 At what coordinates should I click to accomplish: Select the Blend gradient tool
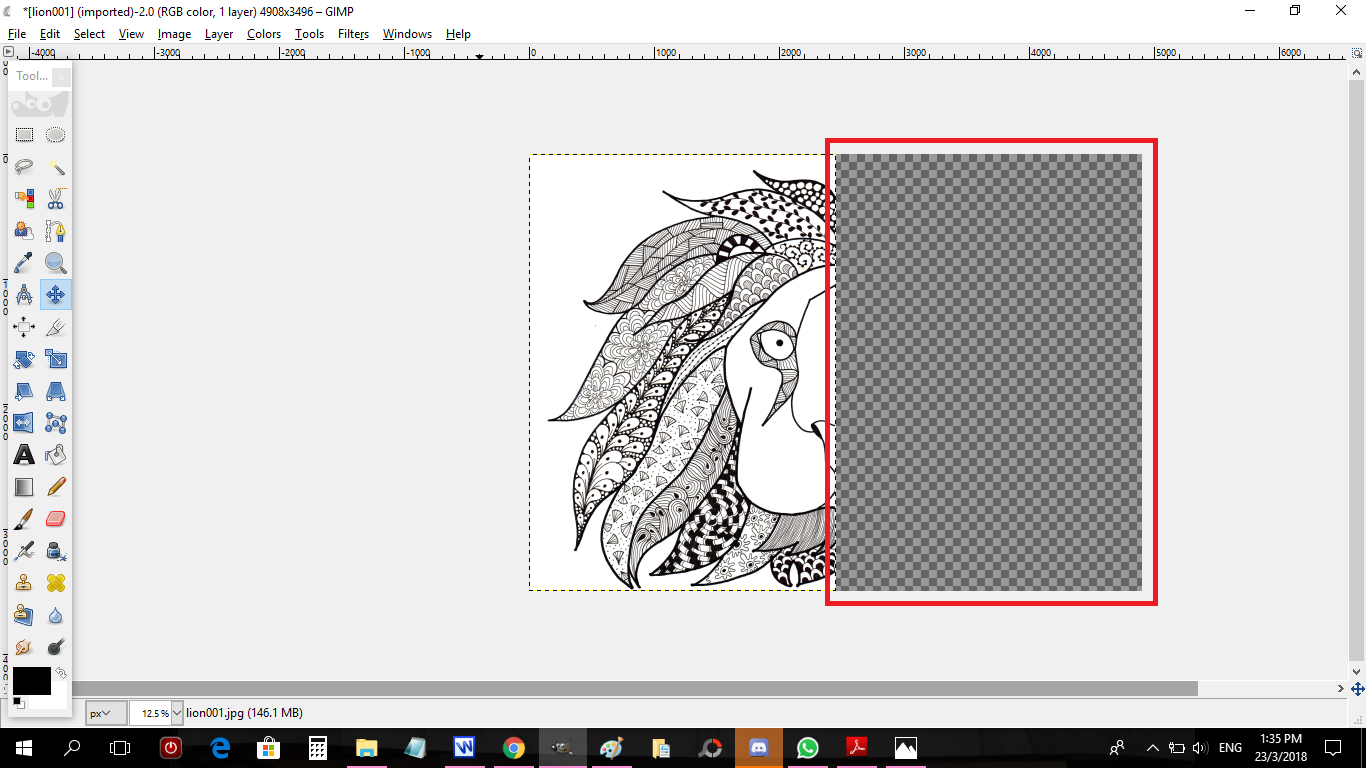pyautogui.click(x=24, y=487)
